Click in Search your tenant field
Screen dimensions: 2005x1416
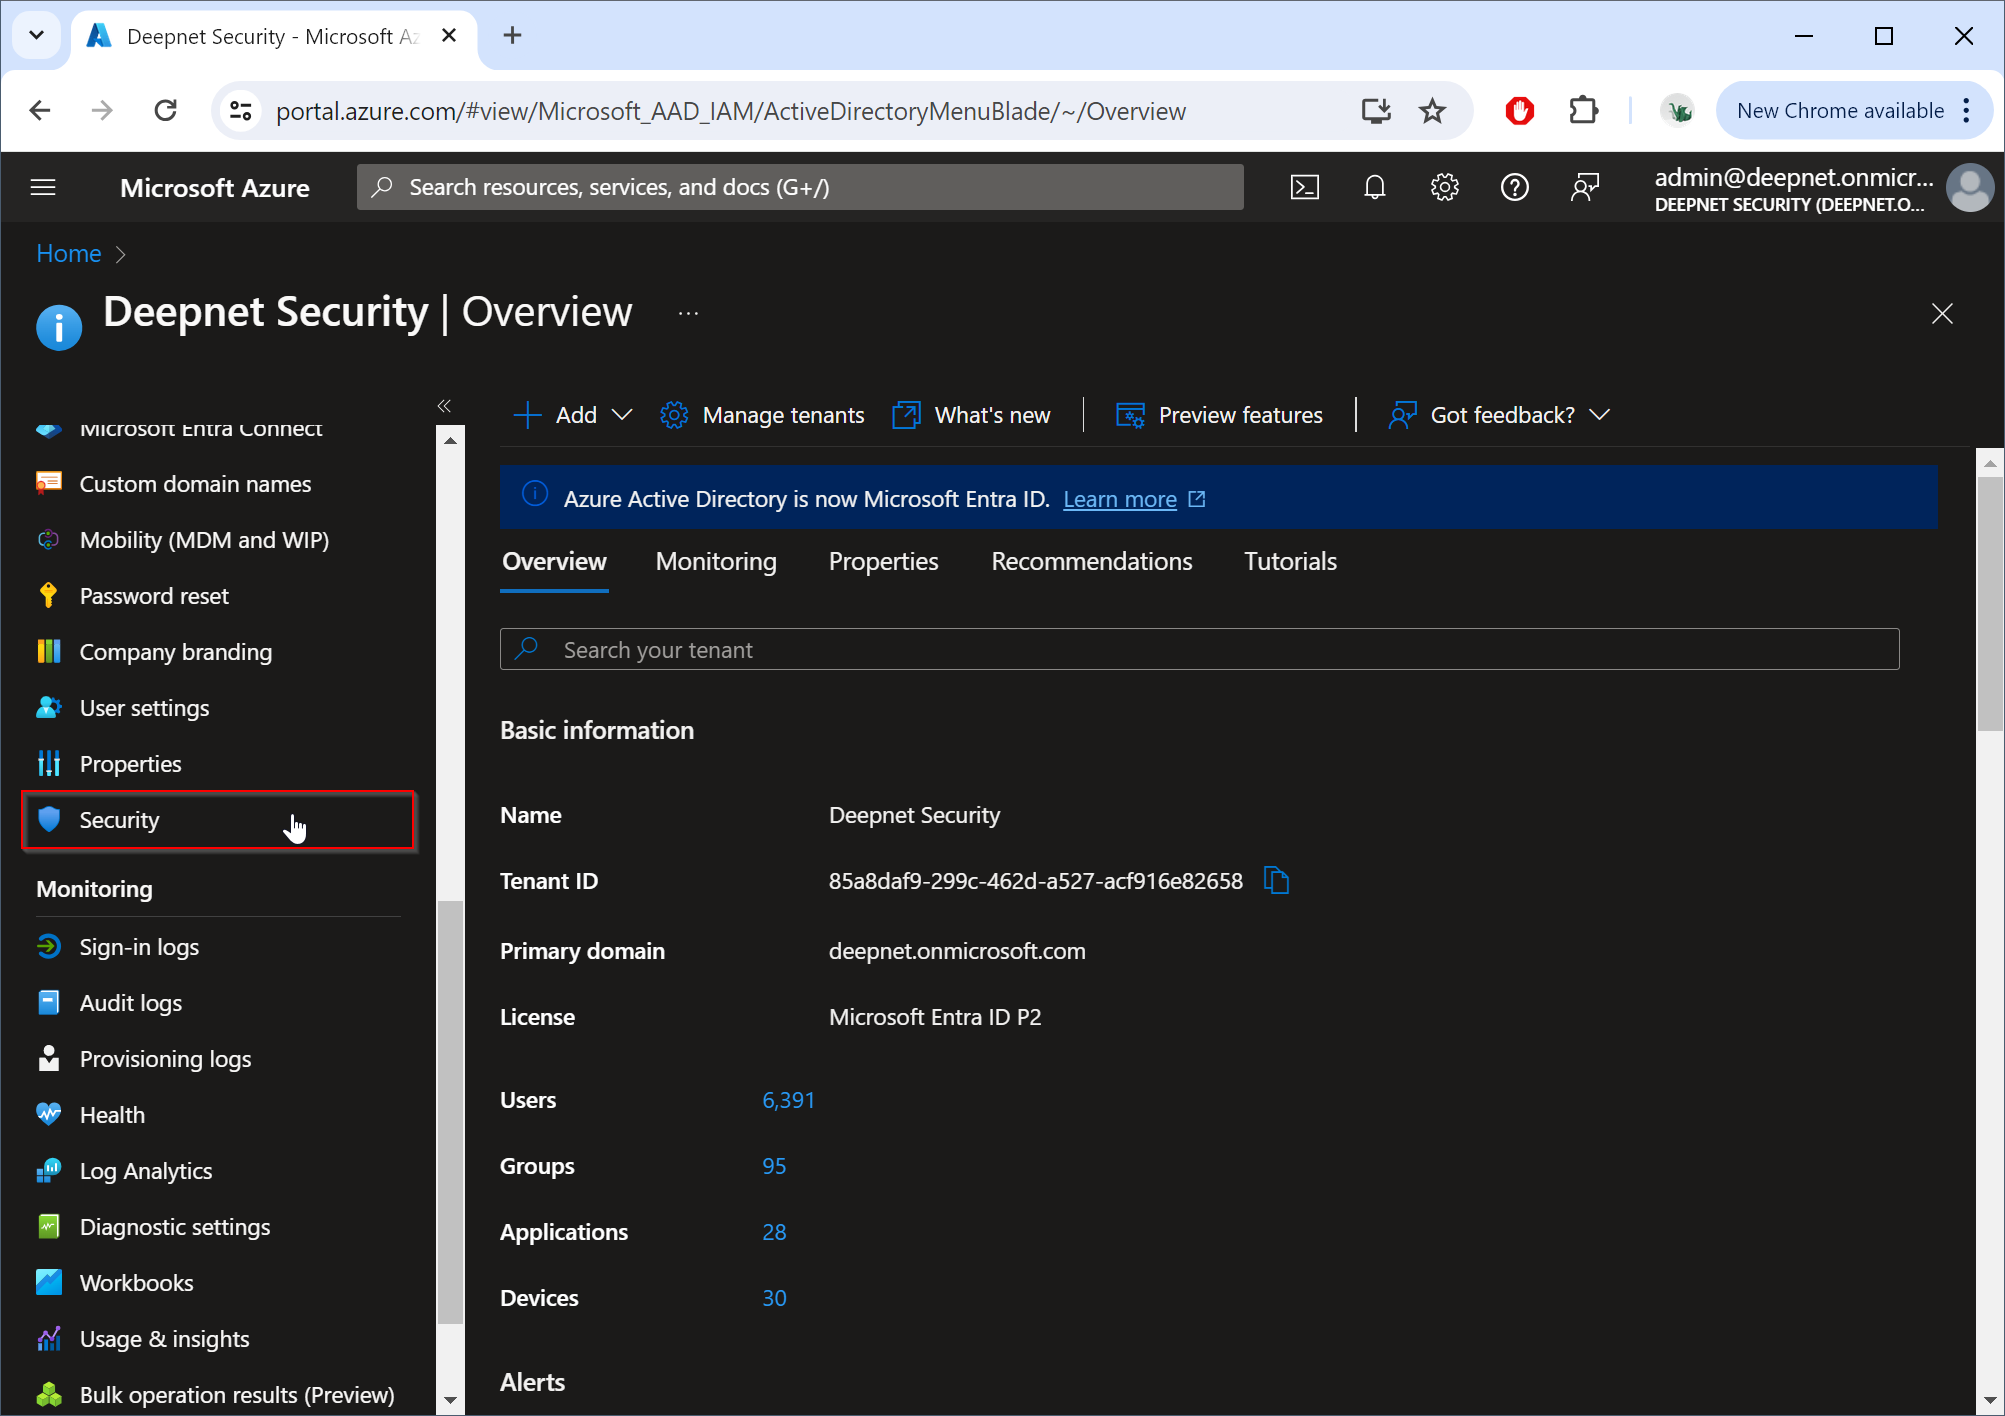[x=1200, y=650]
